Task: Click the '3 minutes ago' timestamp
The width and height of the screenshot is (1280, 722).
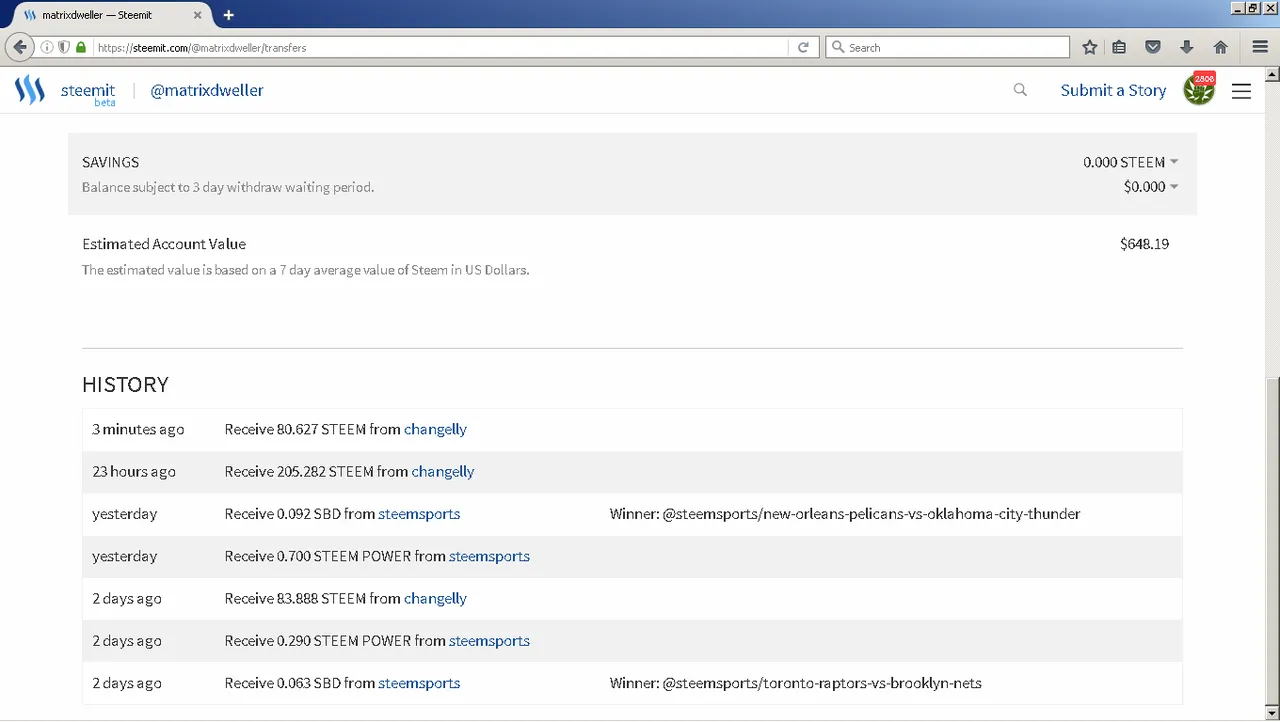Action: point(138,429)
